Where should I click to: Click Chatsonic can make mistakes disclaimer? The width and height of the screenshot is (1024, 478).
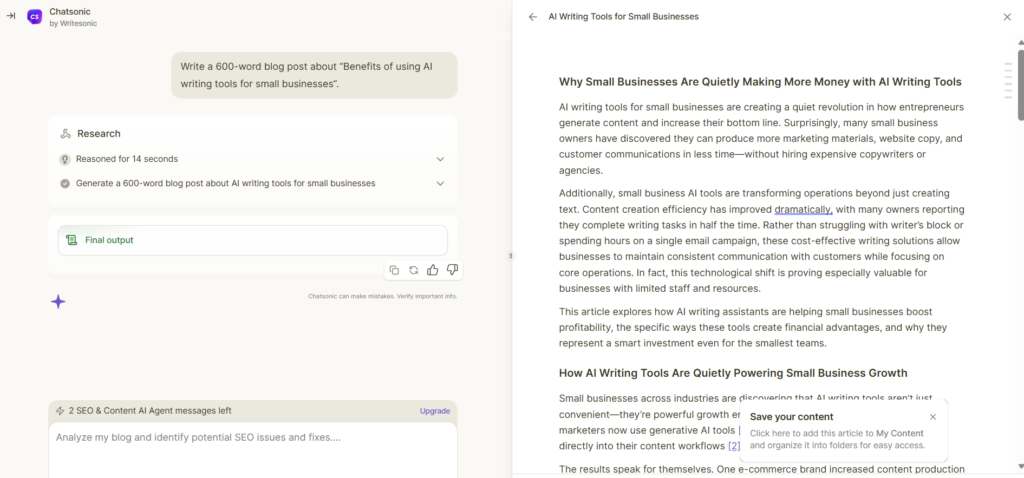click(383, 296)
